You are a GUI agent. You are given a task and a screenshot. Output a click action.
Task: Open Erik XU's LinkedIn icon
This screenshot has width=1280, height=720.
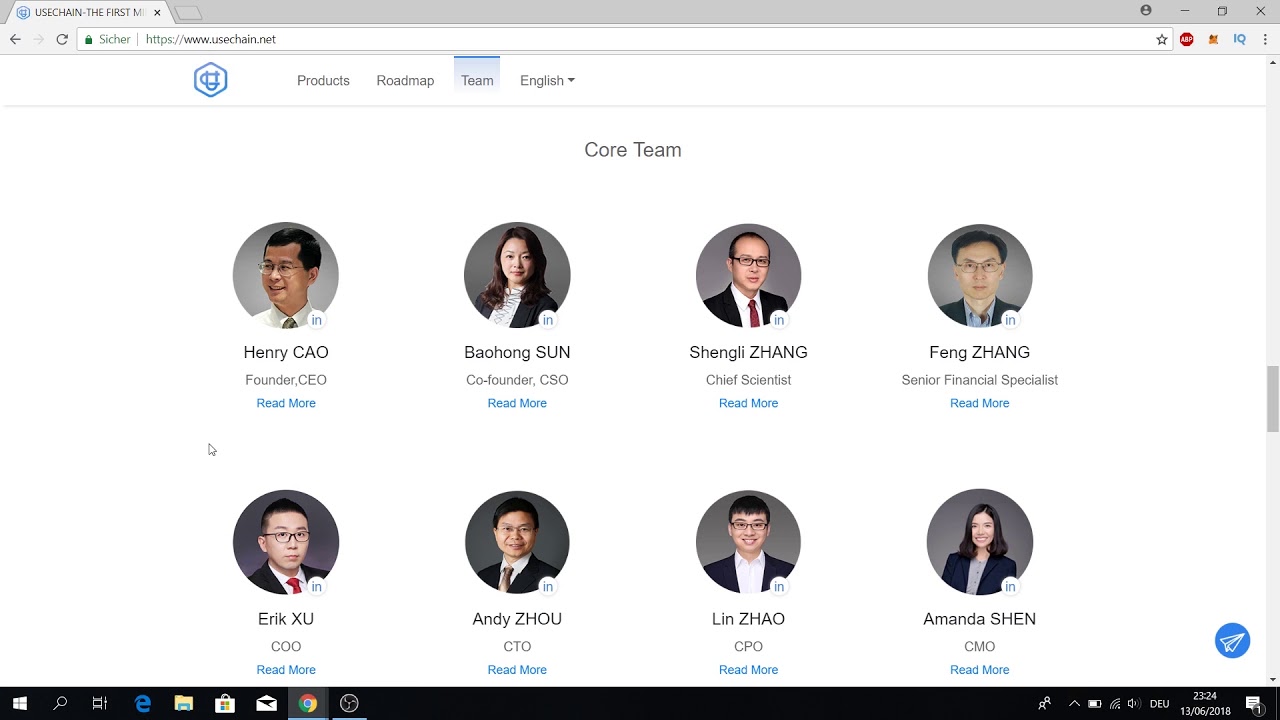pos(316,587)
